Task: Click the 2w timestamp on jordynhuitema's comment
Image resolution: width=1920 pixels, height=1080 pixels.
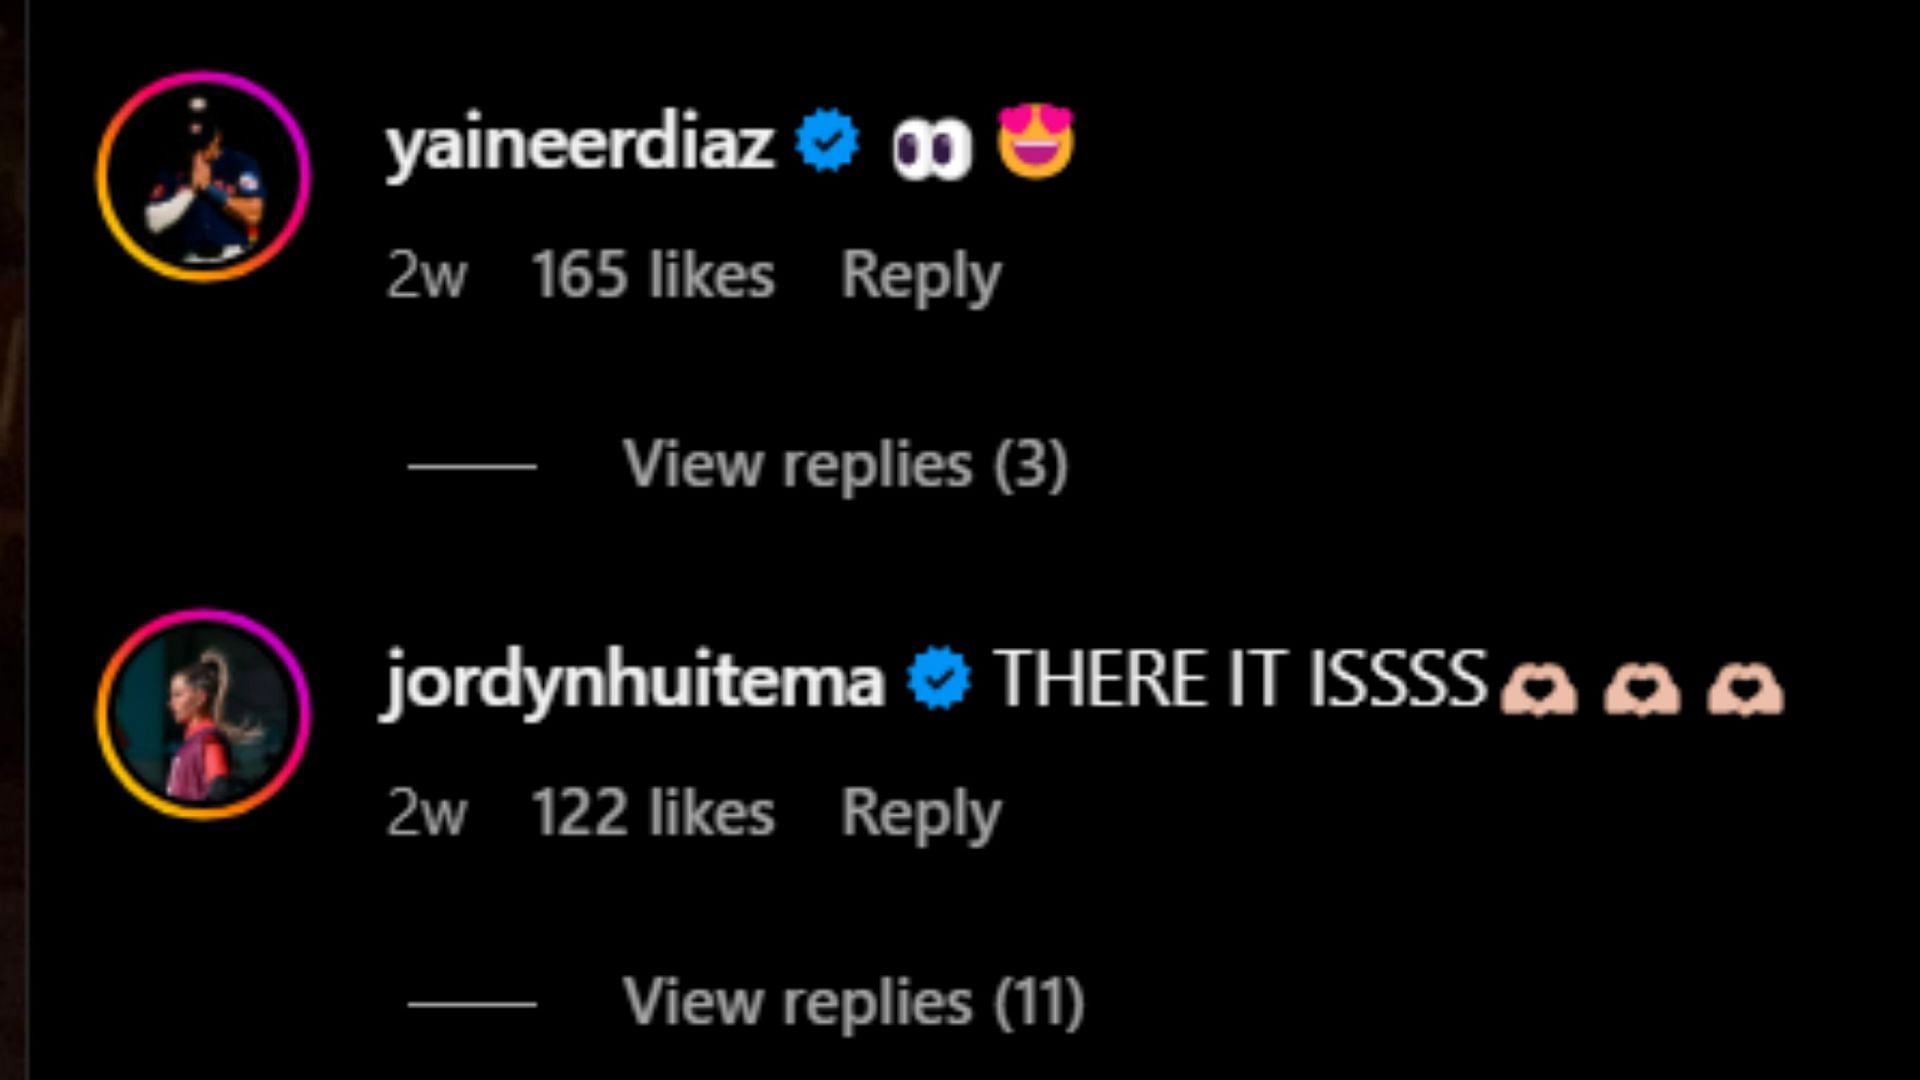Action: (427, 813)
